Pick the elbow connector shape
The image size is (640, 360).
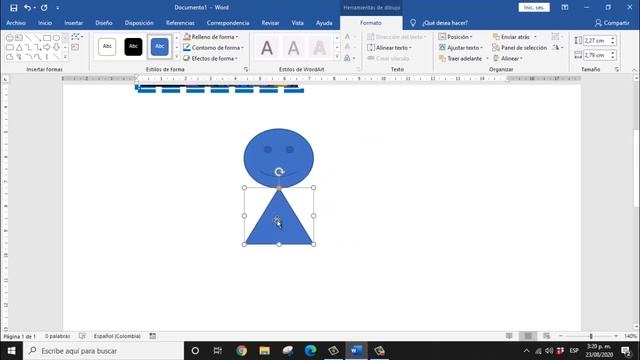coord(28,47)
